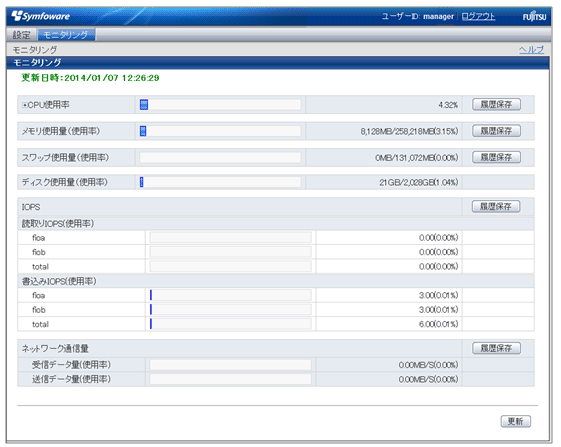Click the ユーザーID: manager text
The image size is (561, 447).
pyautogui.click(x=418, y=16)
